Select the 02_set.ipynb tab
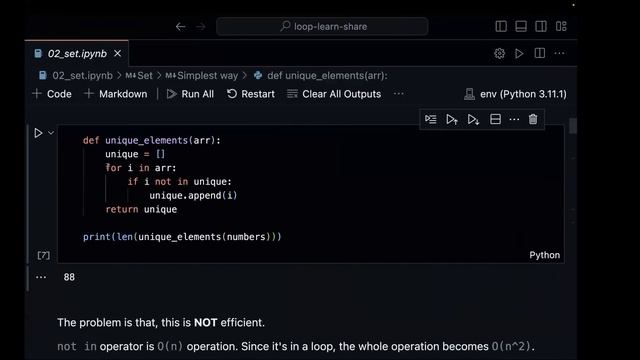 [77, 53]
